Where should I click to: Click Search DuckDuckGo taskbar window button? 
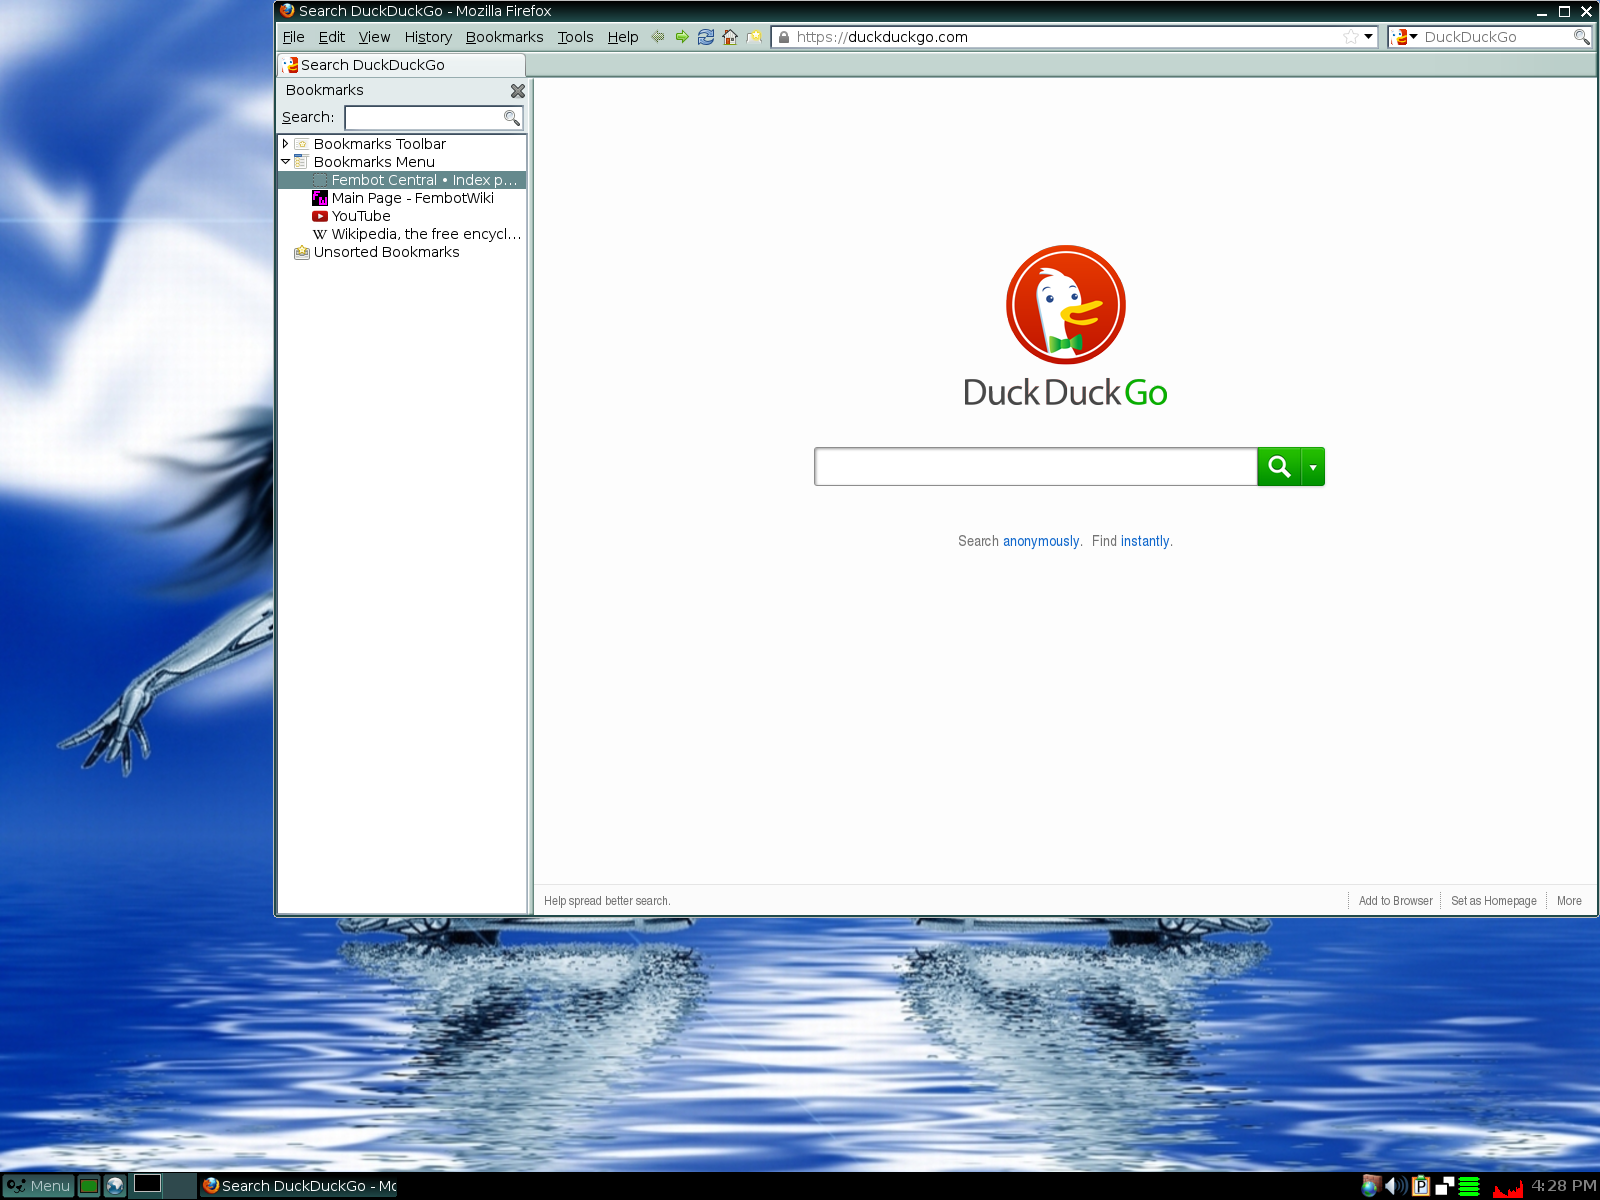[x=299, y=1186]
